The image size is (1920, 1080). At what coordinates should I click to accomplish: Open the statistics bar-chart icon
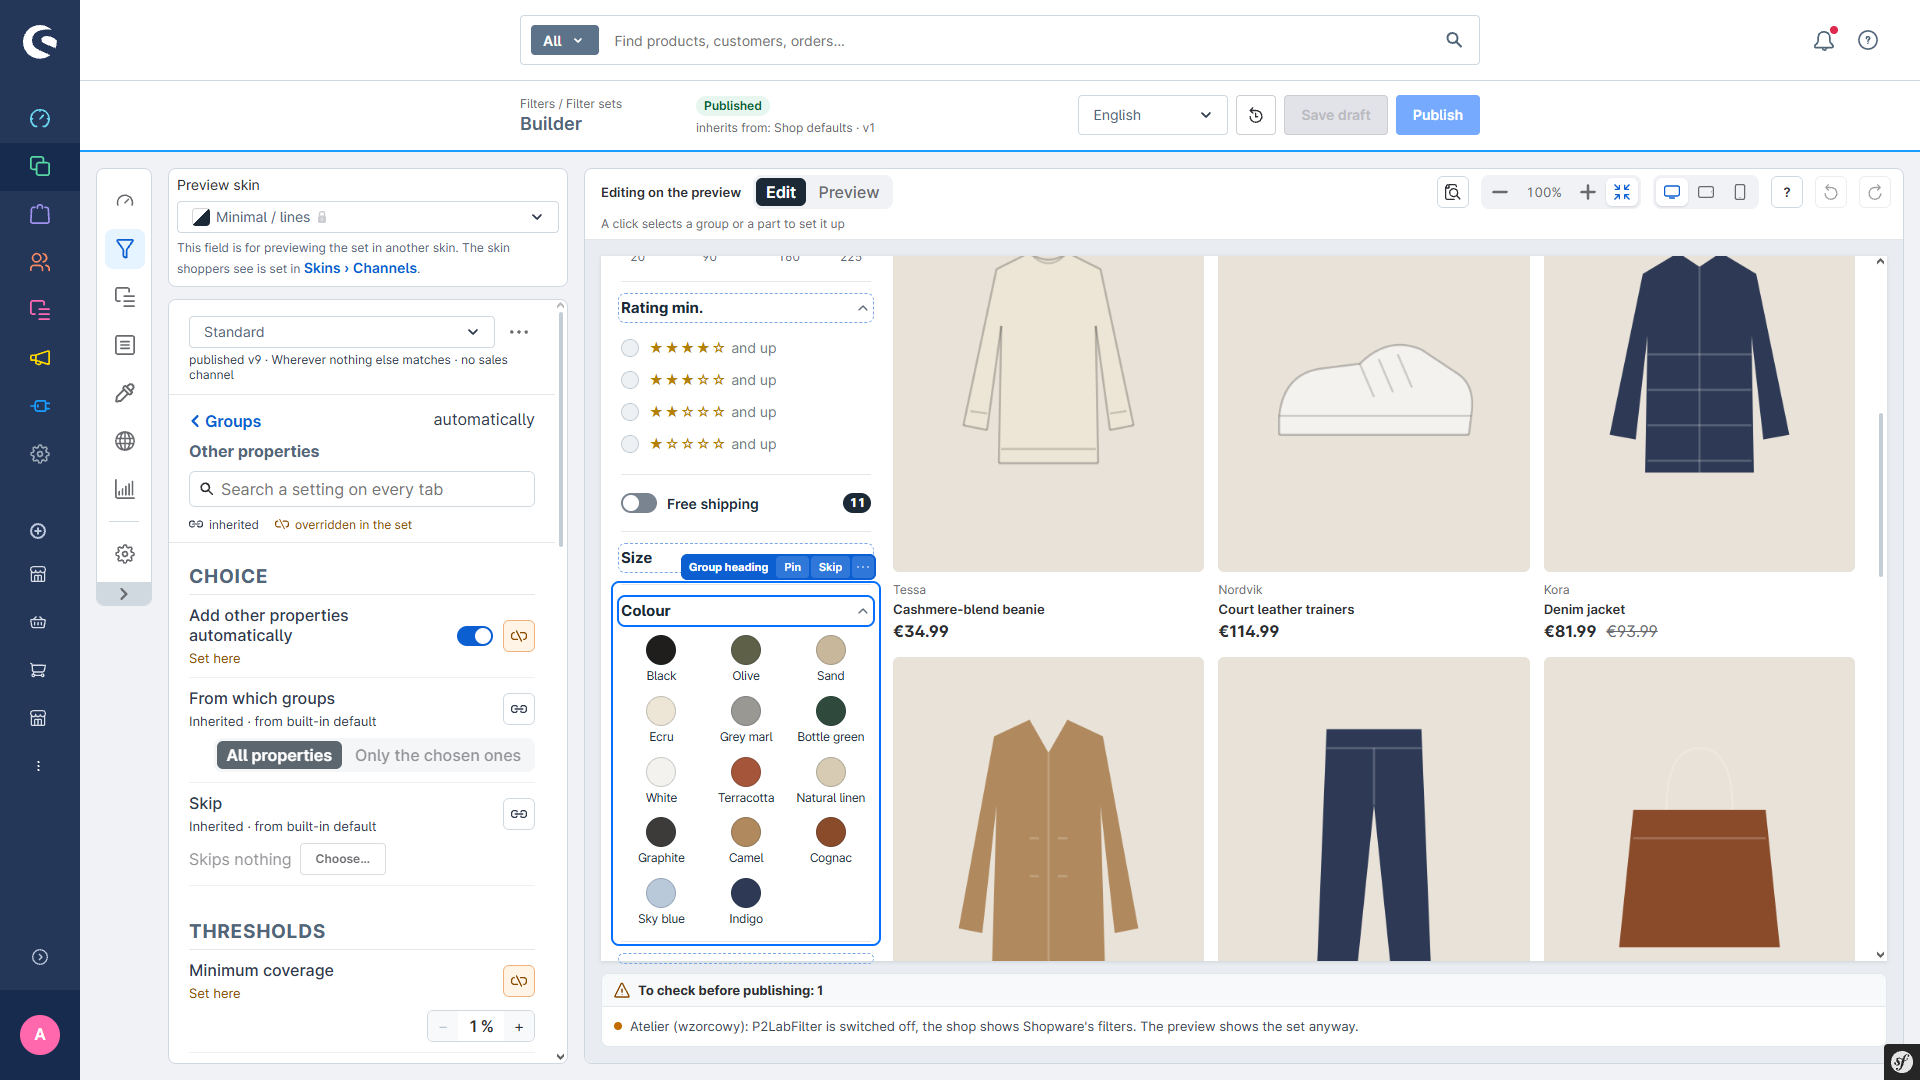tap(125, 489)
